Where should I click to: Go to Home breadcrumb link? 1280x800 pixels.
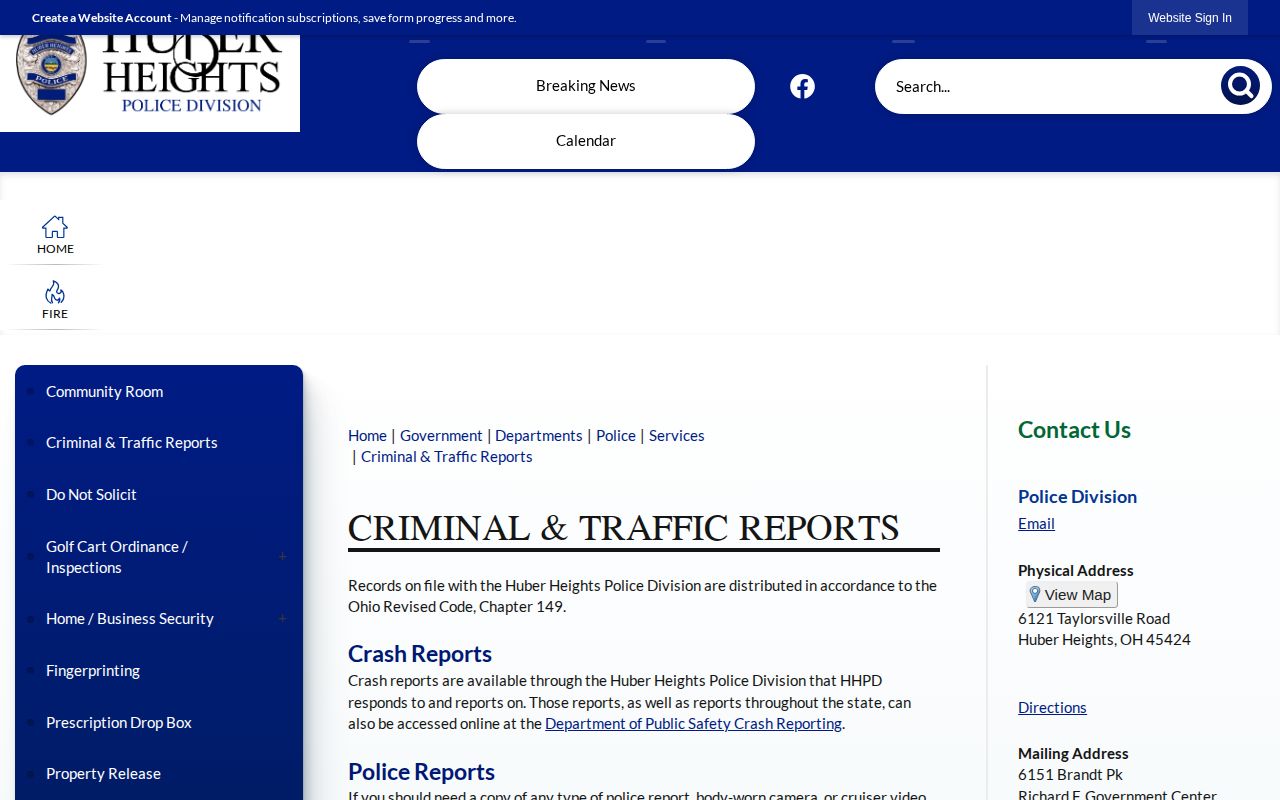coord(367,435)
